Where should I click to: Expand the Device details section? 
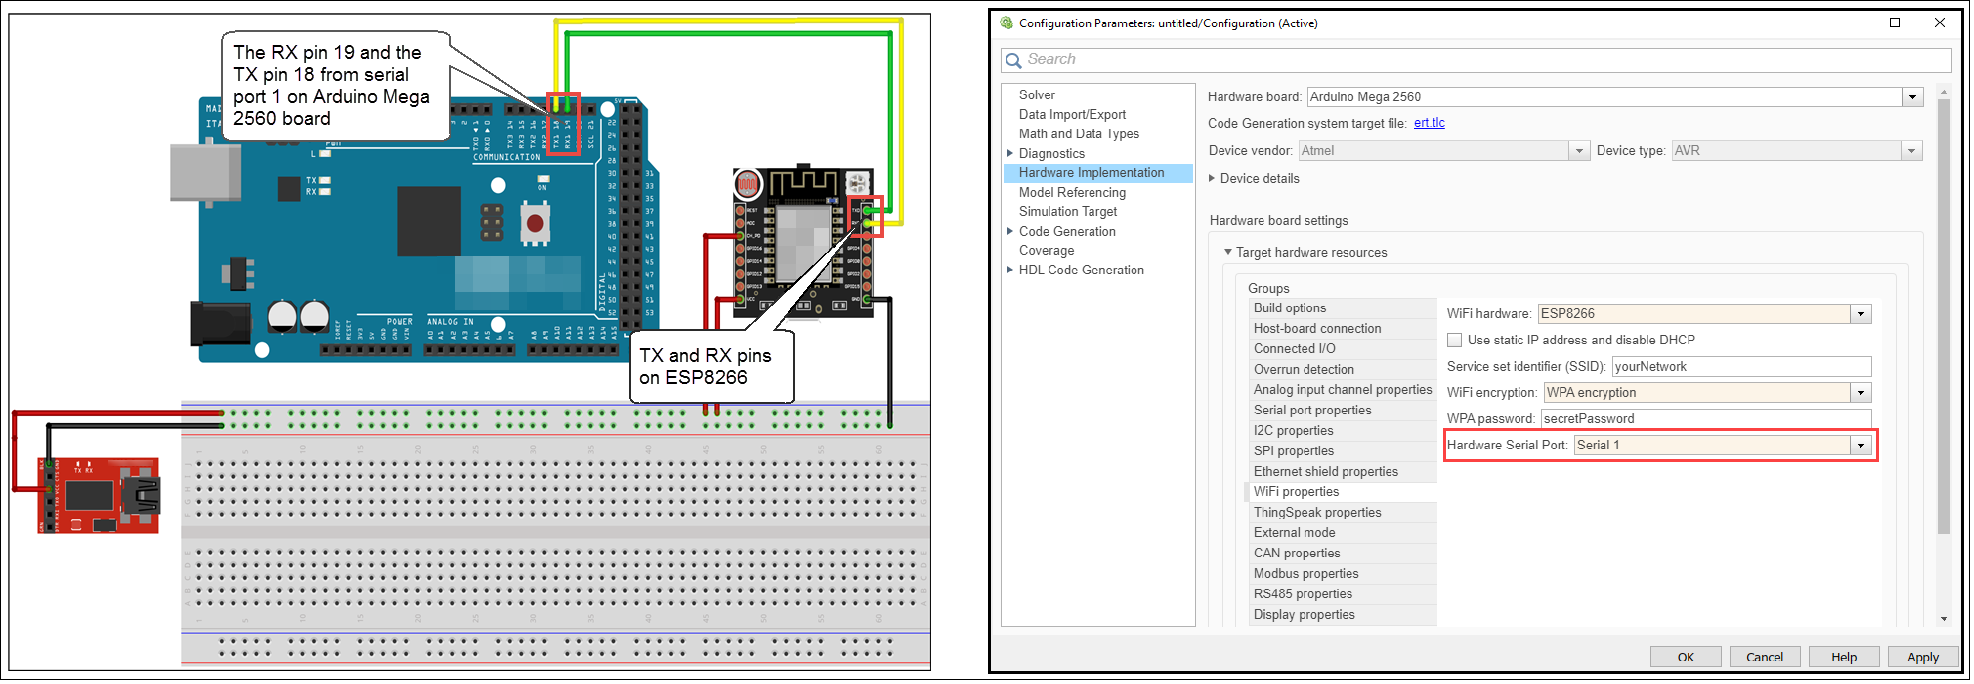pyautogui.click(x=1212, y=178)
